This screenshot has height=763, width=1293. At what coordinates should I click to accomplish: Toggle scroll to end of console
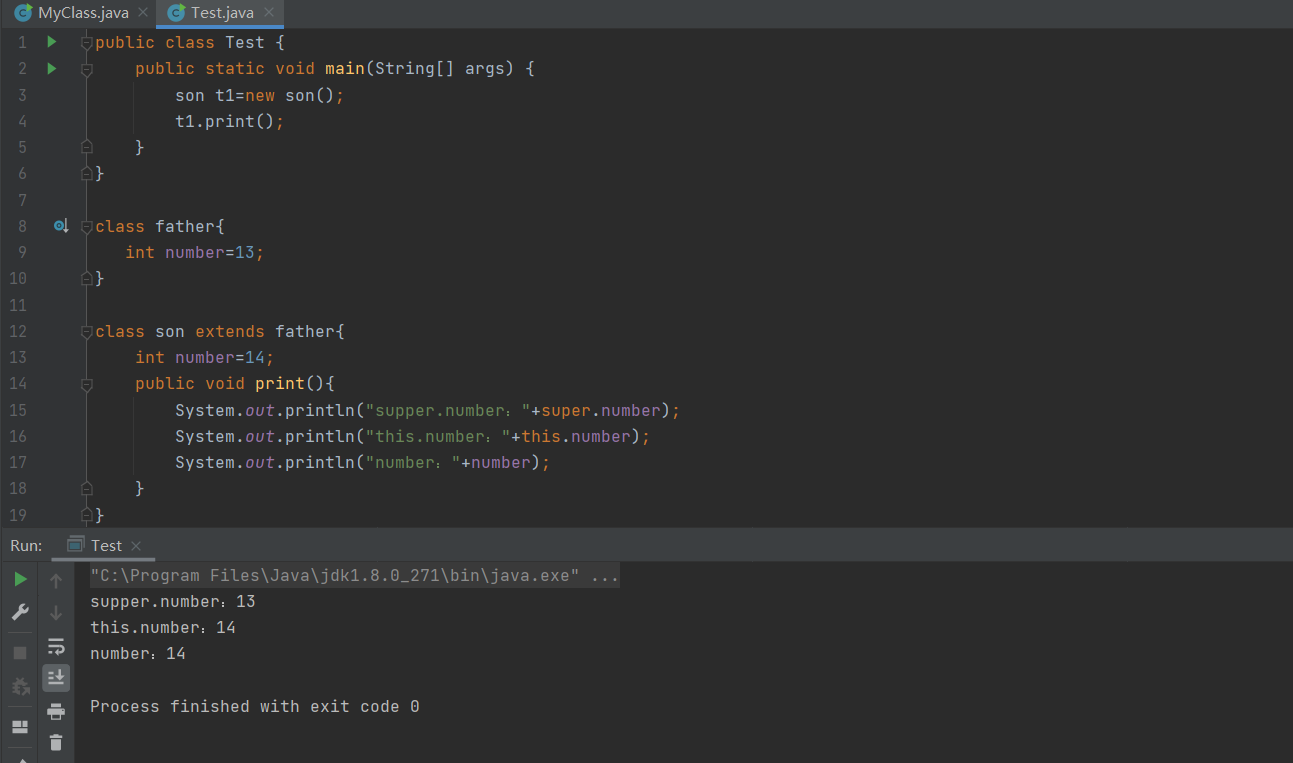(x=56, y=678)
